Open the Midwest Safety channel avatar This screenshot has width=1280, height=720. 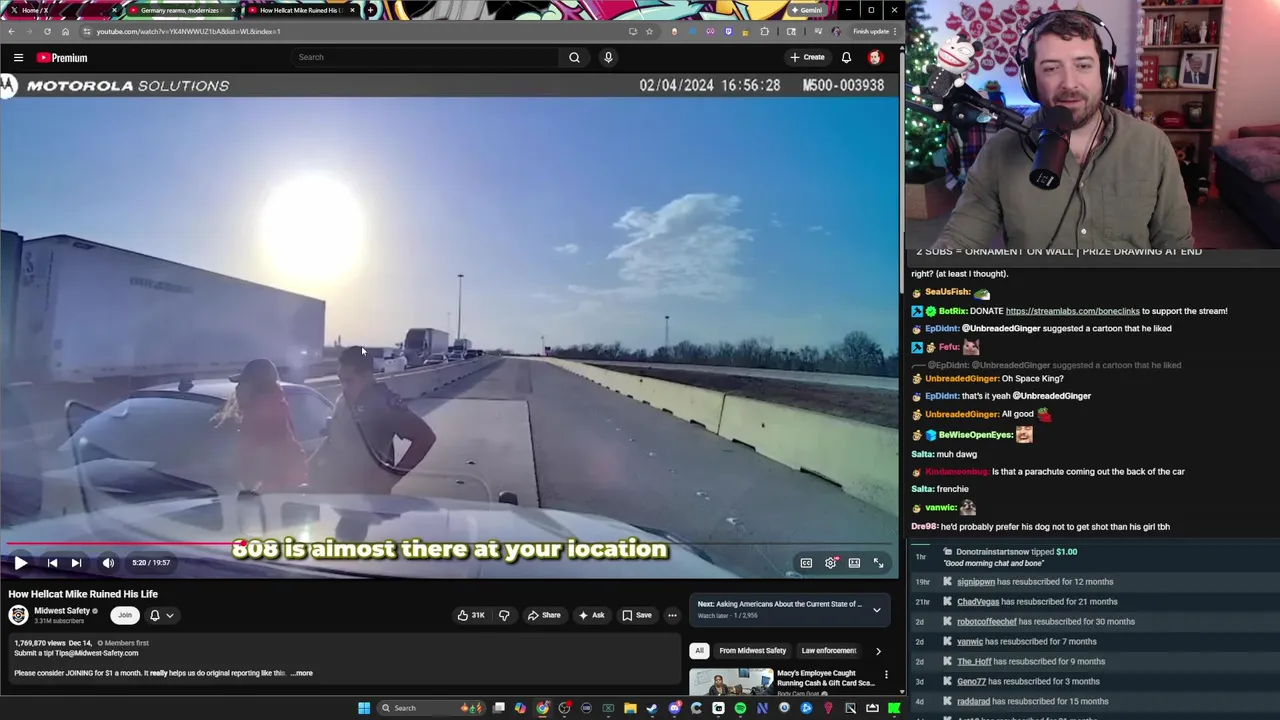18,615
